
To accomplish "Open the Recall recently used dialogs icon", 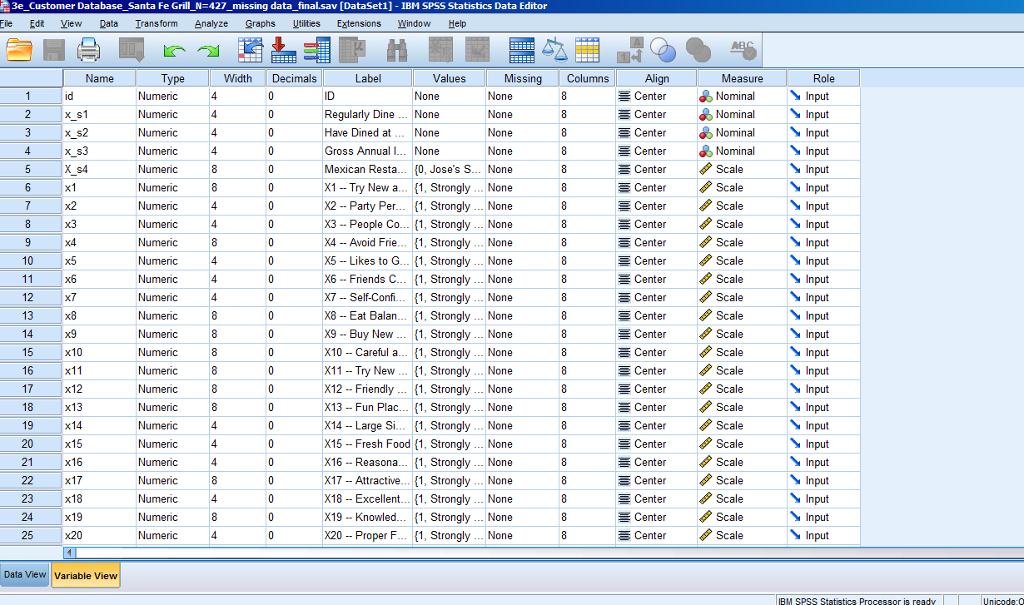I will [131, 50].
